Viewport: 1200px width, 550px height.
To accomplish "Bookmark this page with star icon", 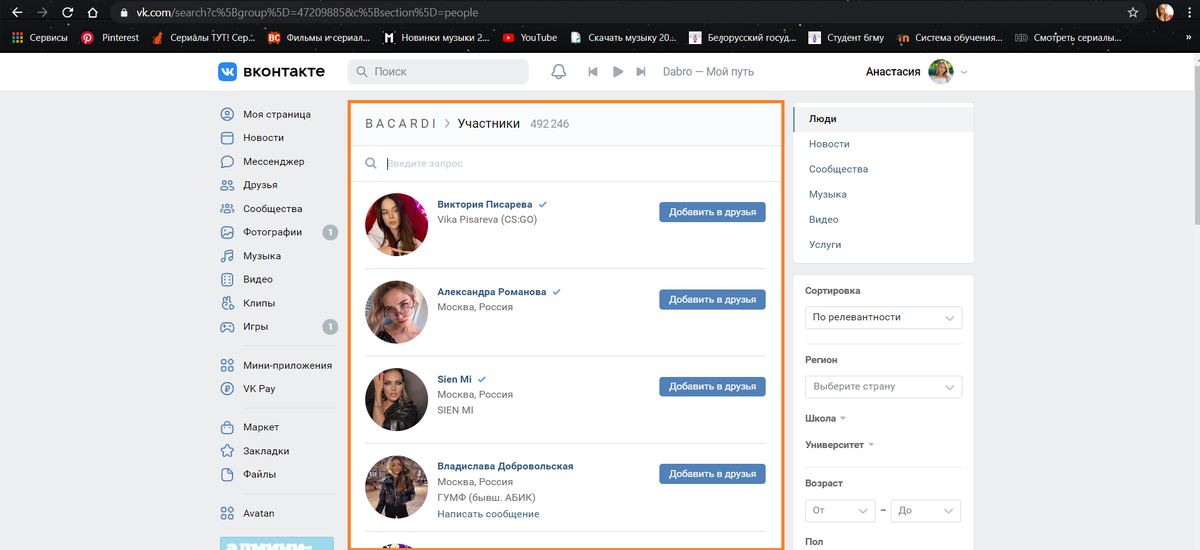I will pos(1133,13).
